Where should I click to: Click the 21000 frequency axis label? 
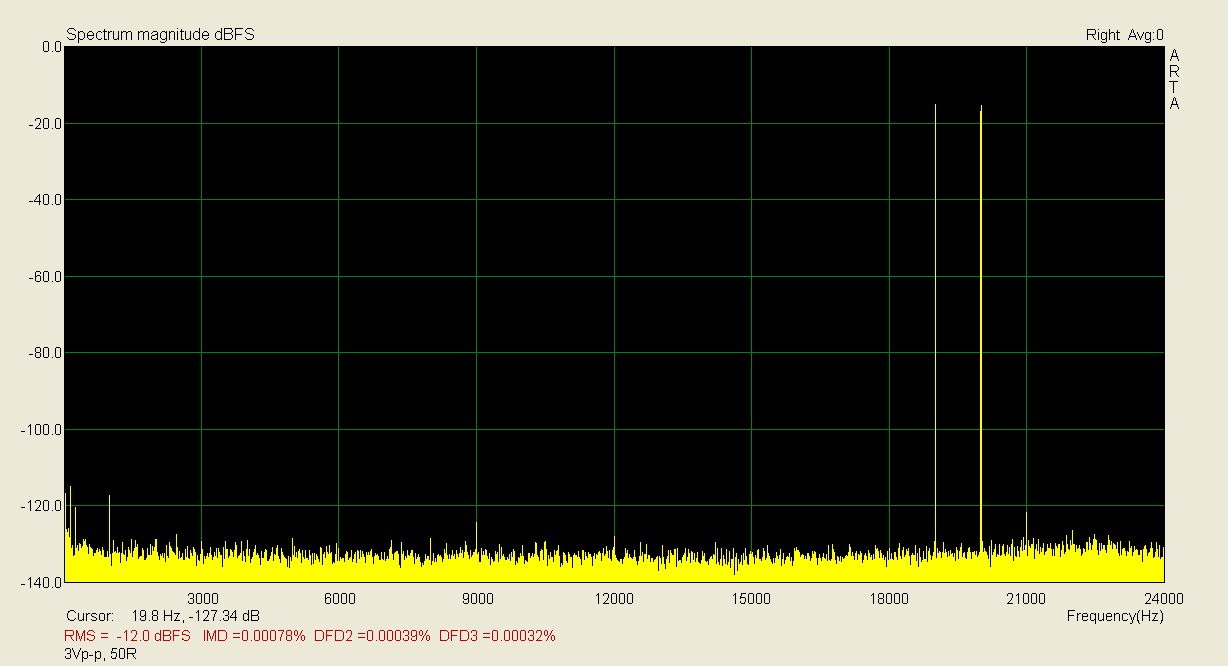[1026, 599]
